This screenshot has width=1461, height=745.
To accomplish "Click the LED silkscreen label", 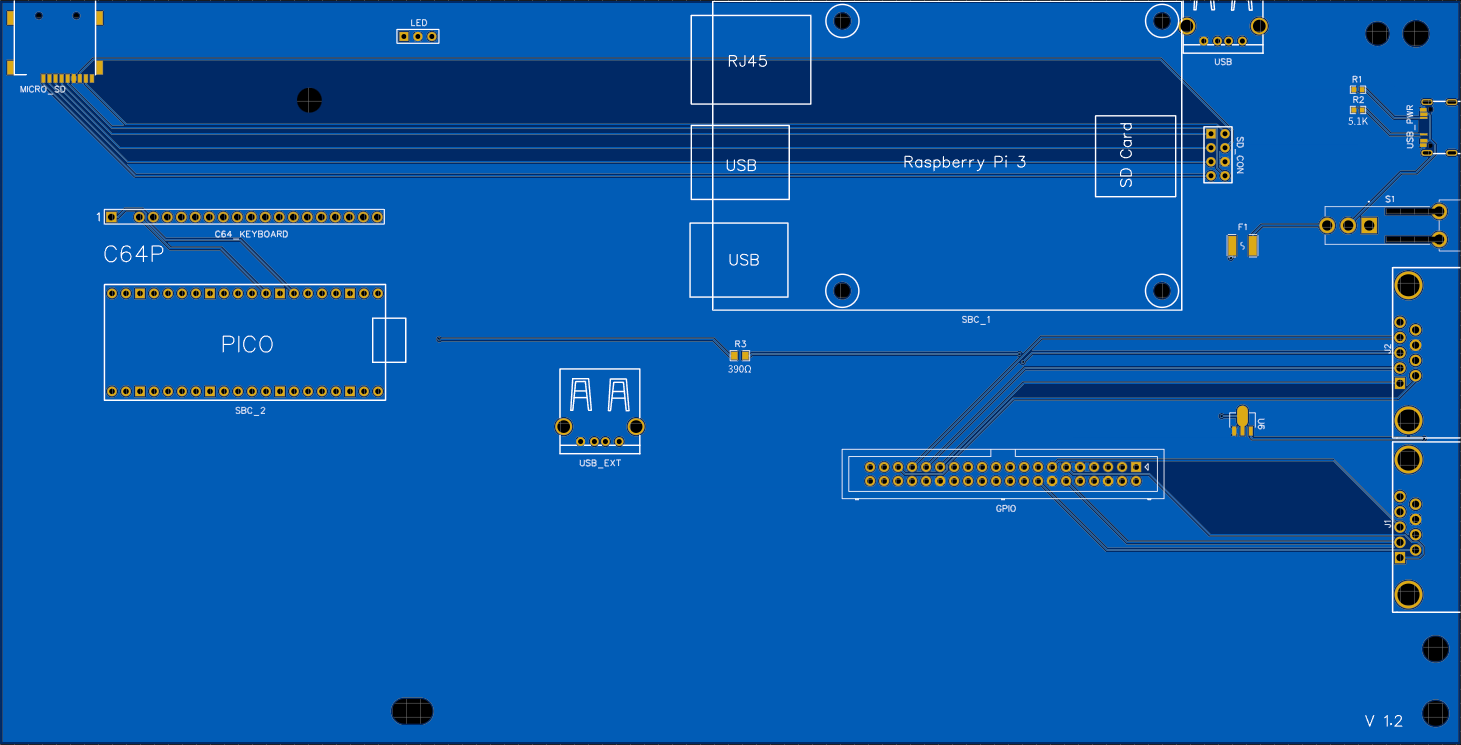I will click(x=418, y=23).
